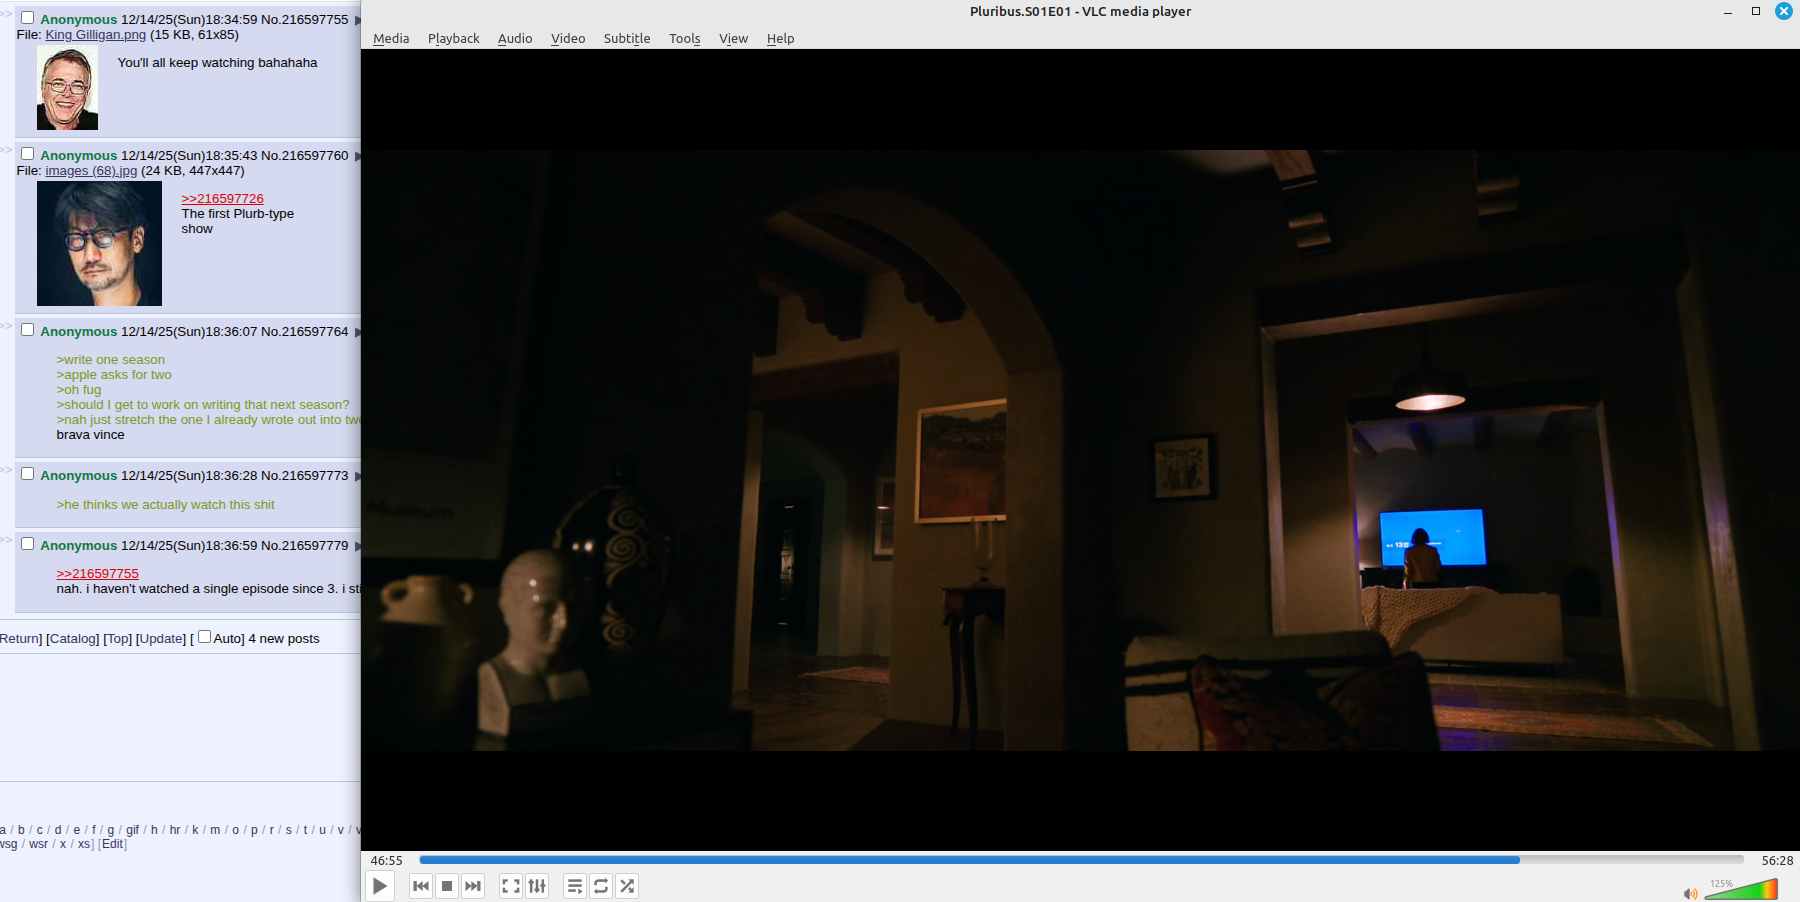Open the thread Catalog link
Screen dimensions: 1800x902
coord(73,639)
